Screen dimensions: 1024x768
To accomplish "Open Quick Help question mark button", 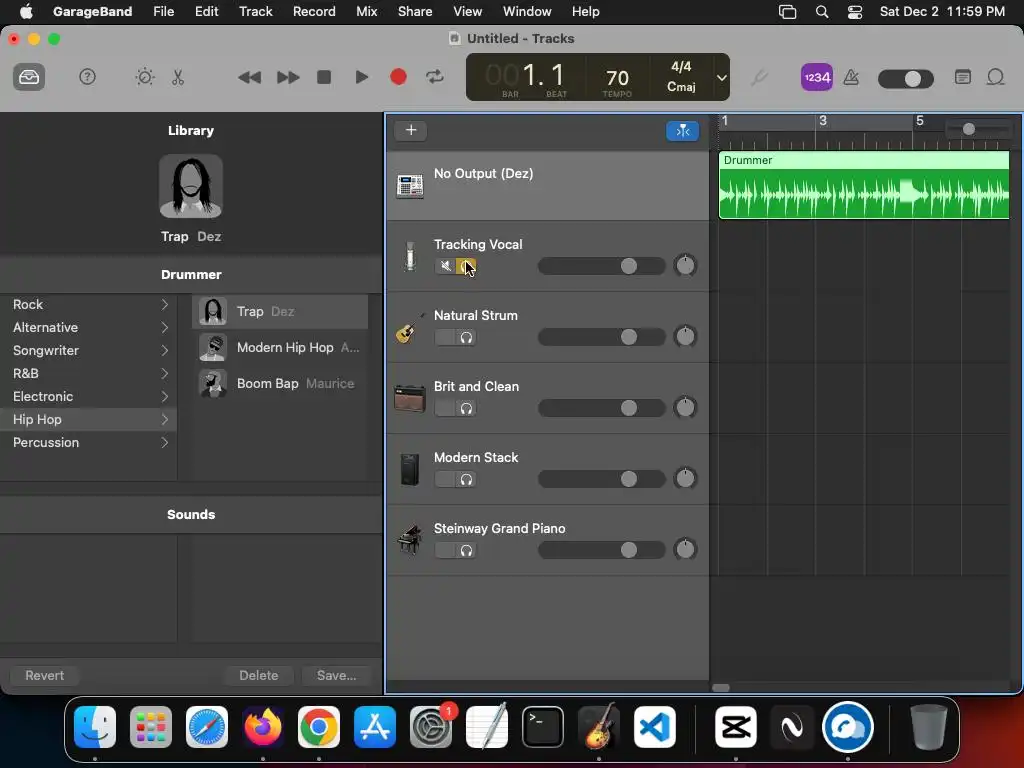I will [x=87, y=77].
